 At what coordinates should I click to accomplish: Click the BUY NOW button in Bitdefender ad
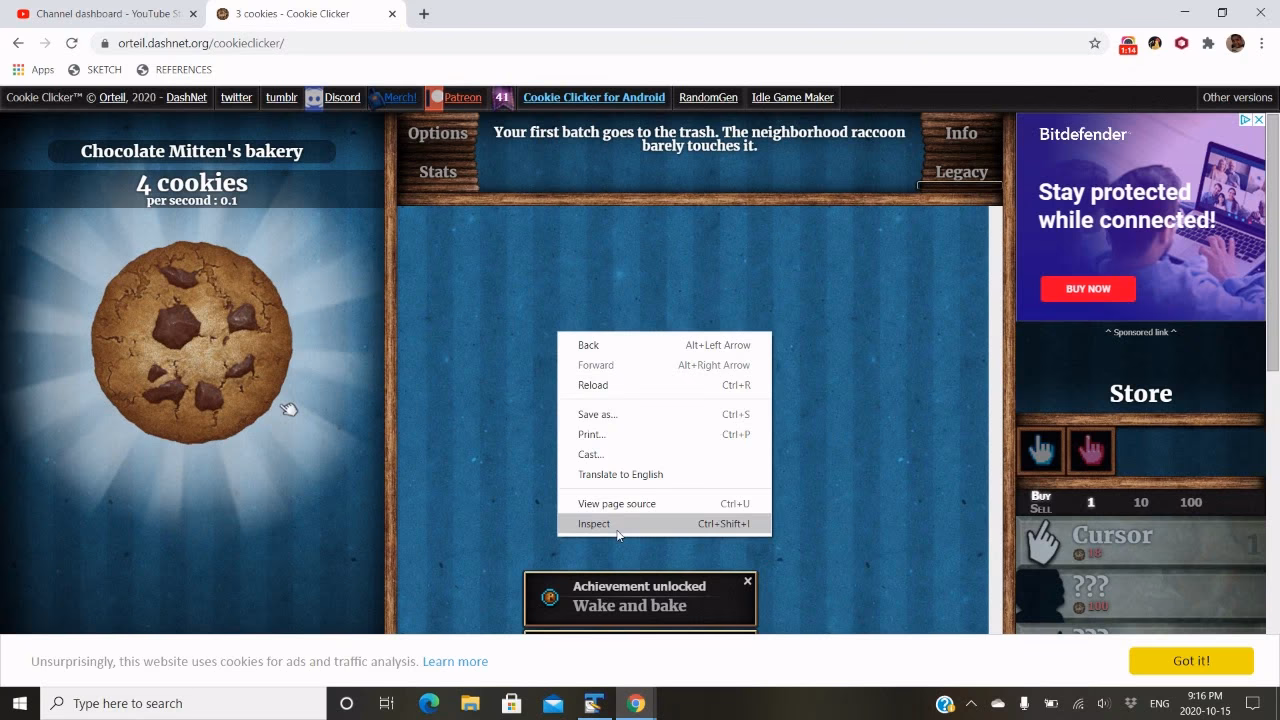point(1088,289)
